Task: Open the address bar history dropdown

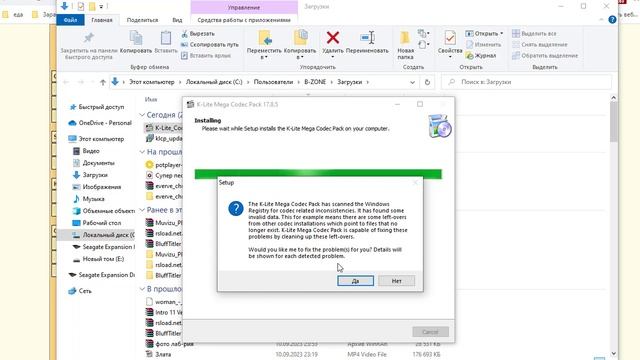Action: (x=412, y=82)
